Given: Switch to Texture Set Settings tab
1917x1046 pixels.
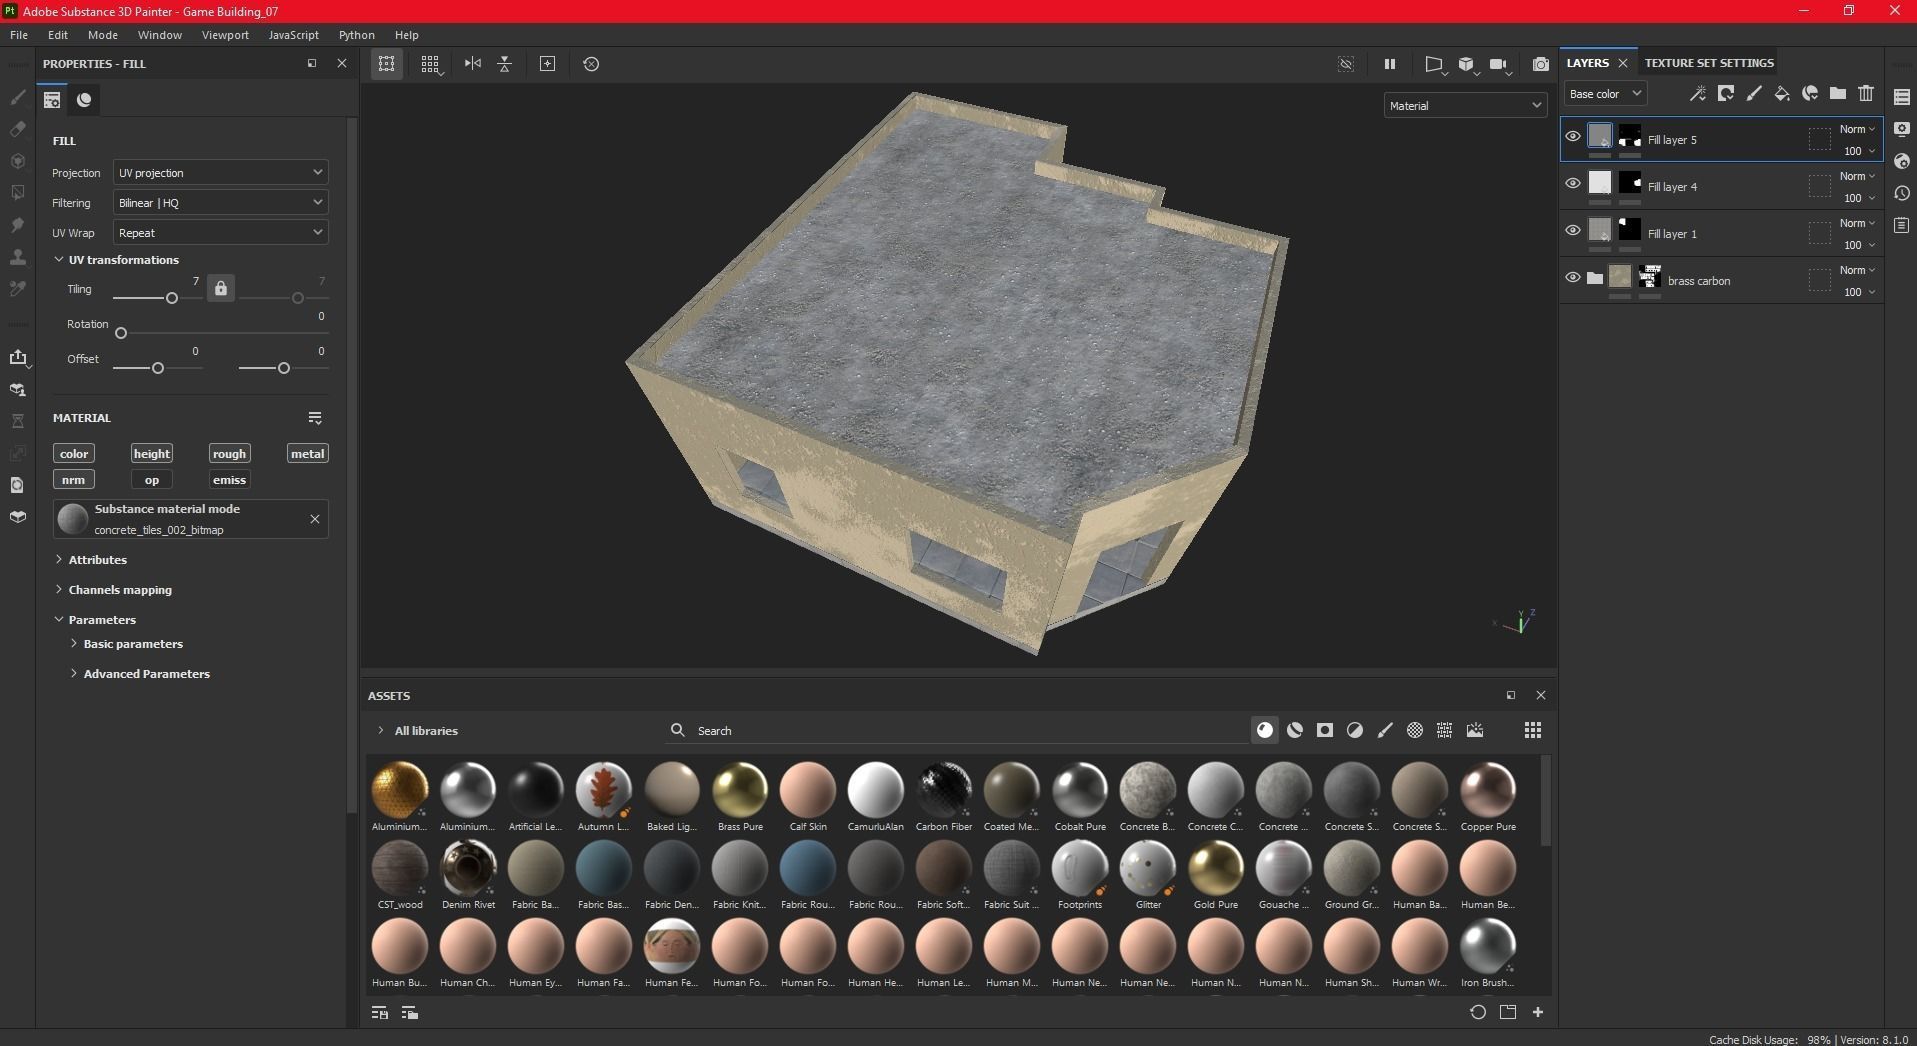Looking at the screenshot, I should click(x=1709, y=63).
